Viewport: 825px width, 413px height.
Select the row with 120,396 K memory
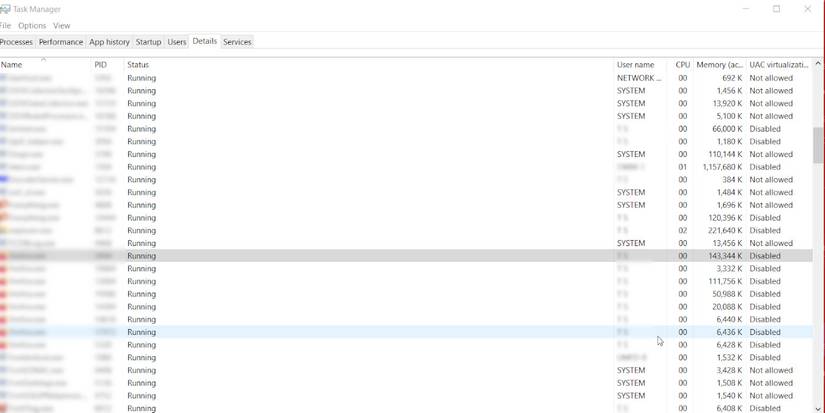pyautogui.click(x=406, y=218)
